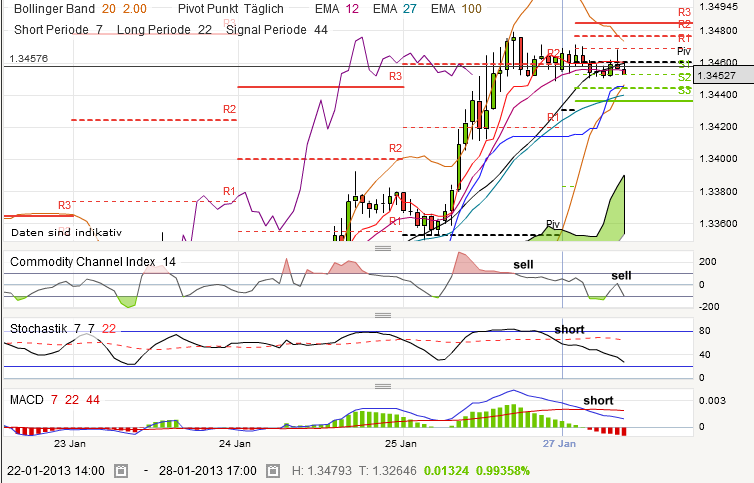Select the Stochastik 7 7 22 title
The width and height of the screenshot is (754, 483).
pos(63,329)
